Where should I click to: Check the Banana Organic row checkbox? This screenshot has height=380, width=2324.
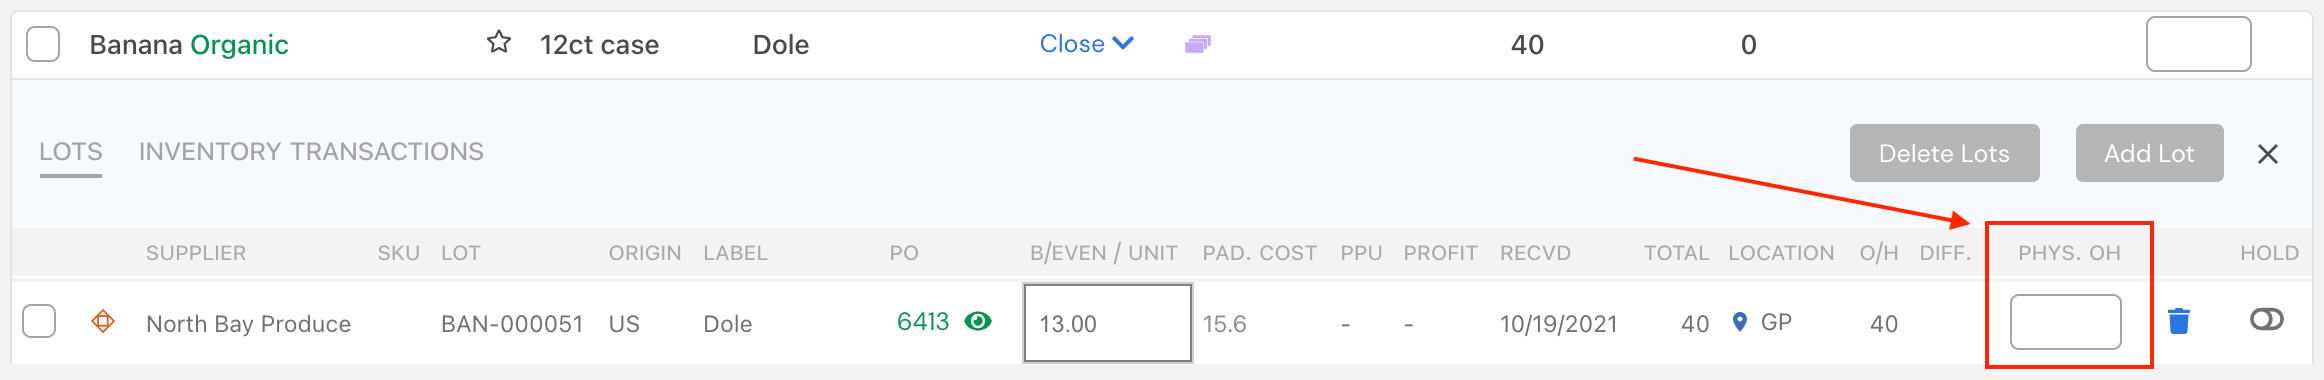click(x=43, y=44)
